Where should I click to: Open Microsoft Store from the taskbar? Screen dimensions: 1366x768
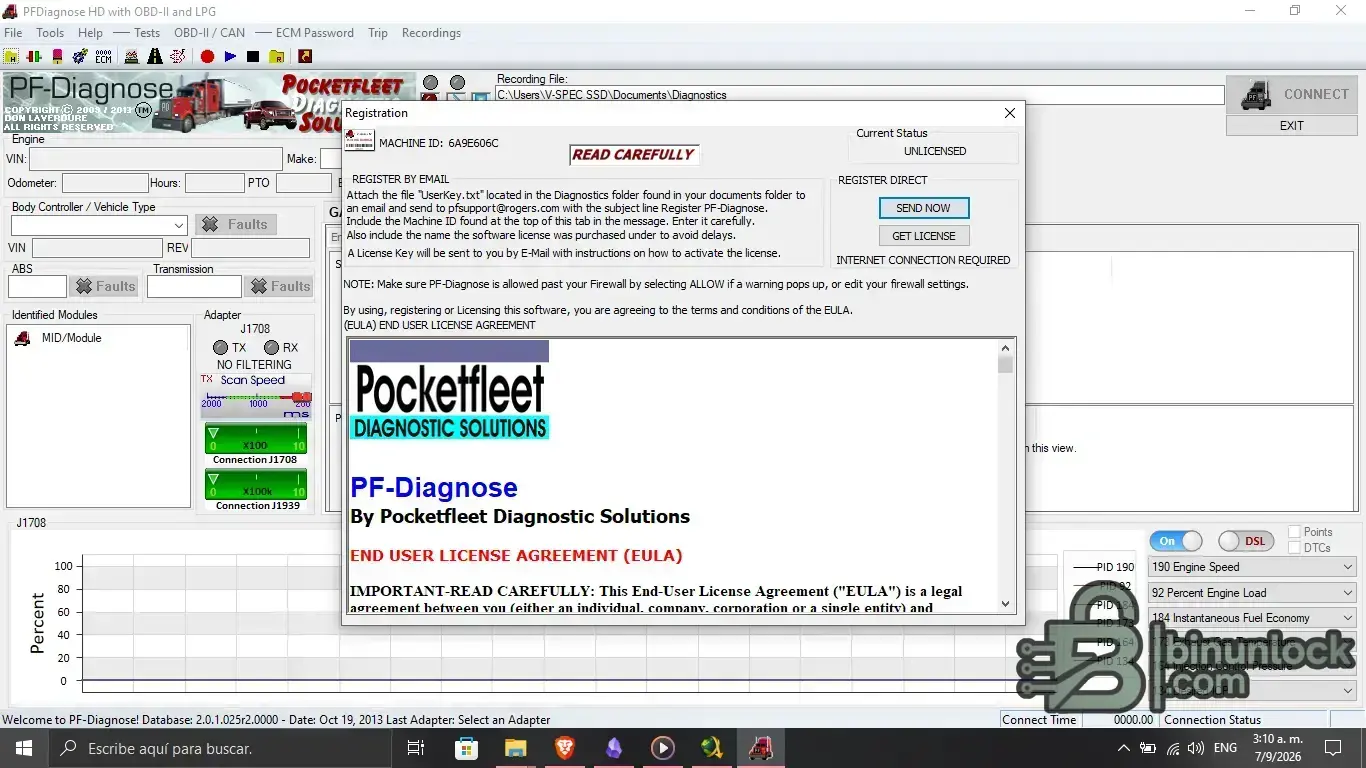pyautogui.click(x=466, y=748)
